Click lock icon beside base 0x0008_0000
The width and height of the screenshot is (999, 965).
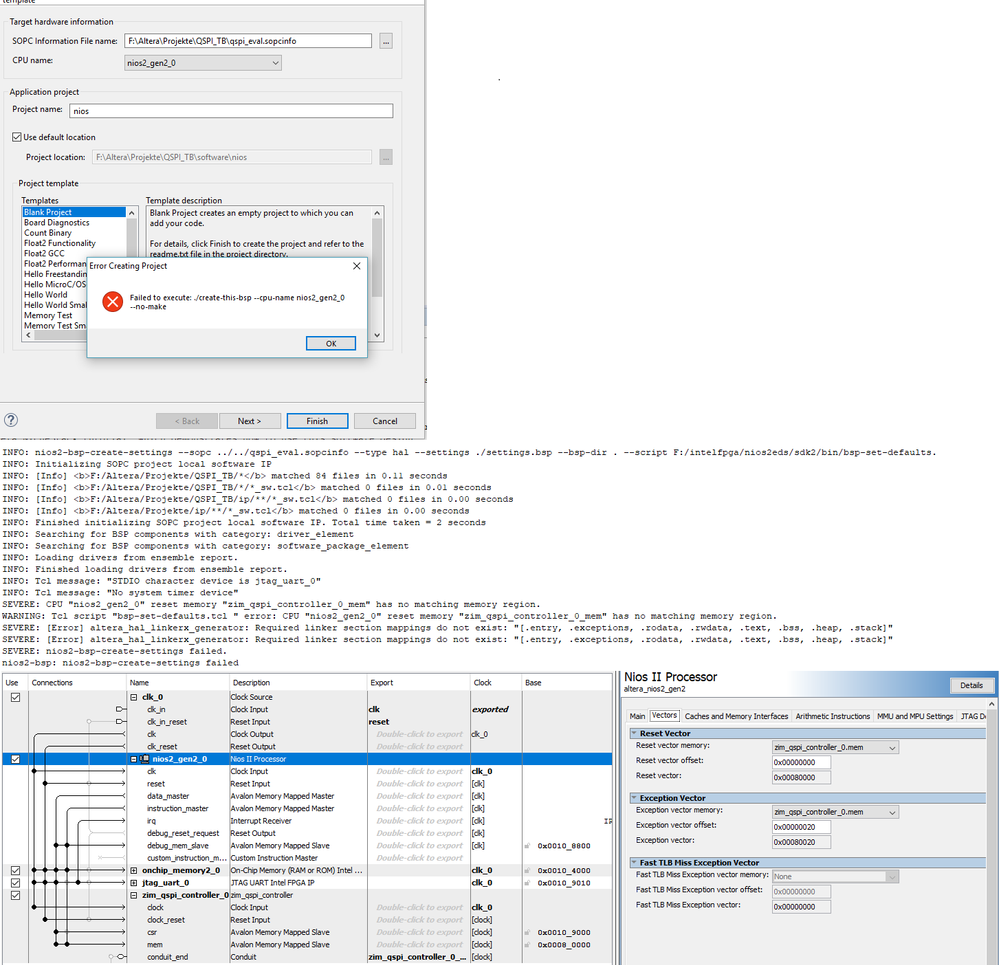click(528, 945)
